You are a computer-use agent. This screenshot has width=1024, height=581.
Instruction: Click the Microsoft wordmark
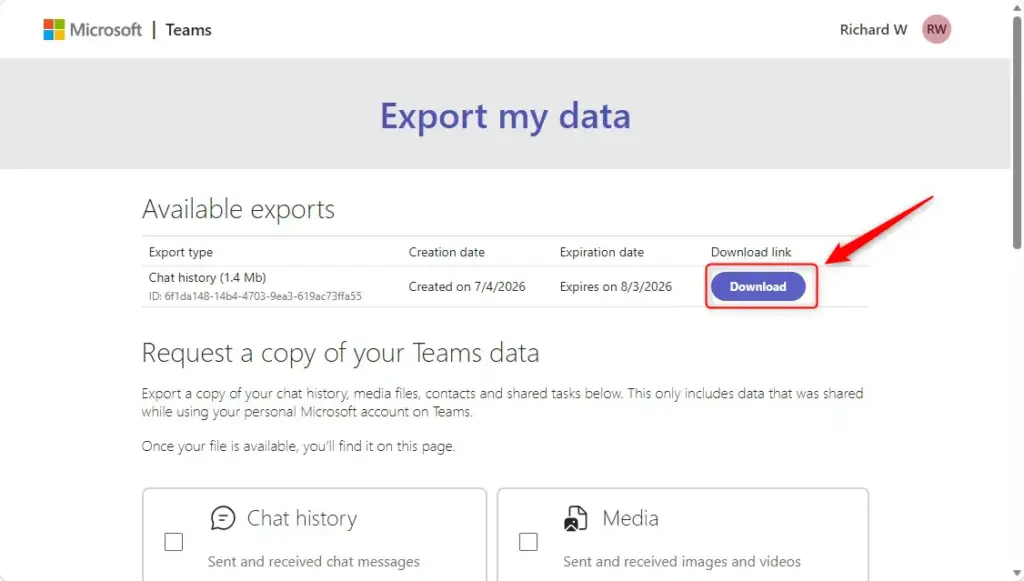coord(105,30)
